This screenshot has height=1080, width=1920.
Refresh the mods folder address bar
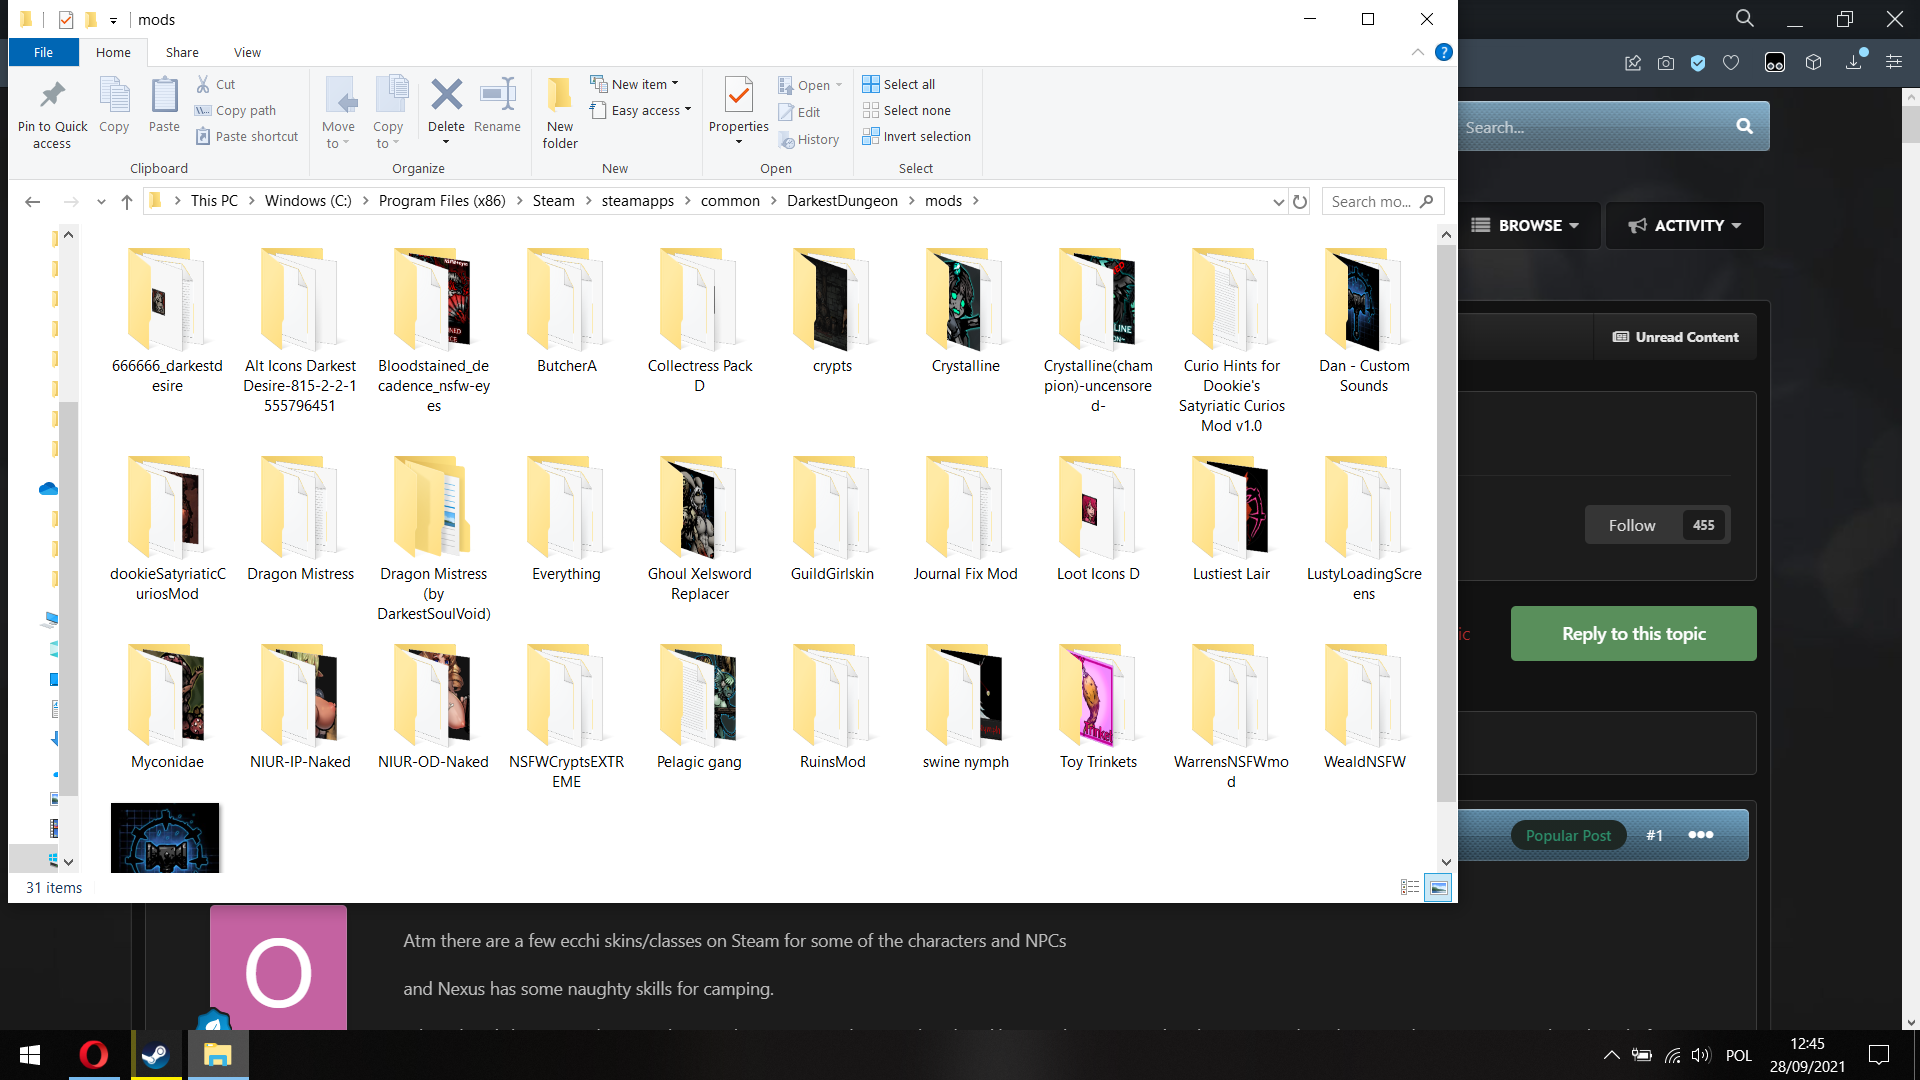1300,202
